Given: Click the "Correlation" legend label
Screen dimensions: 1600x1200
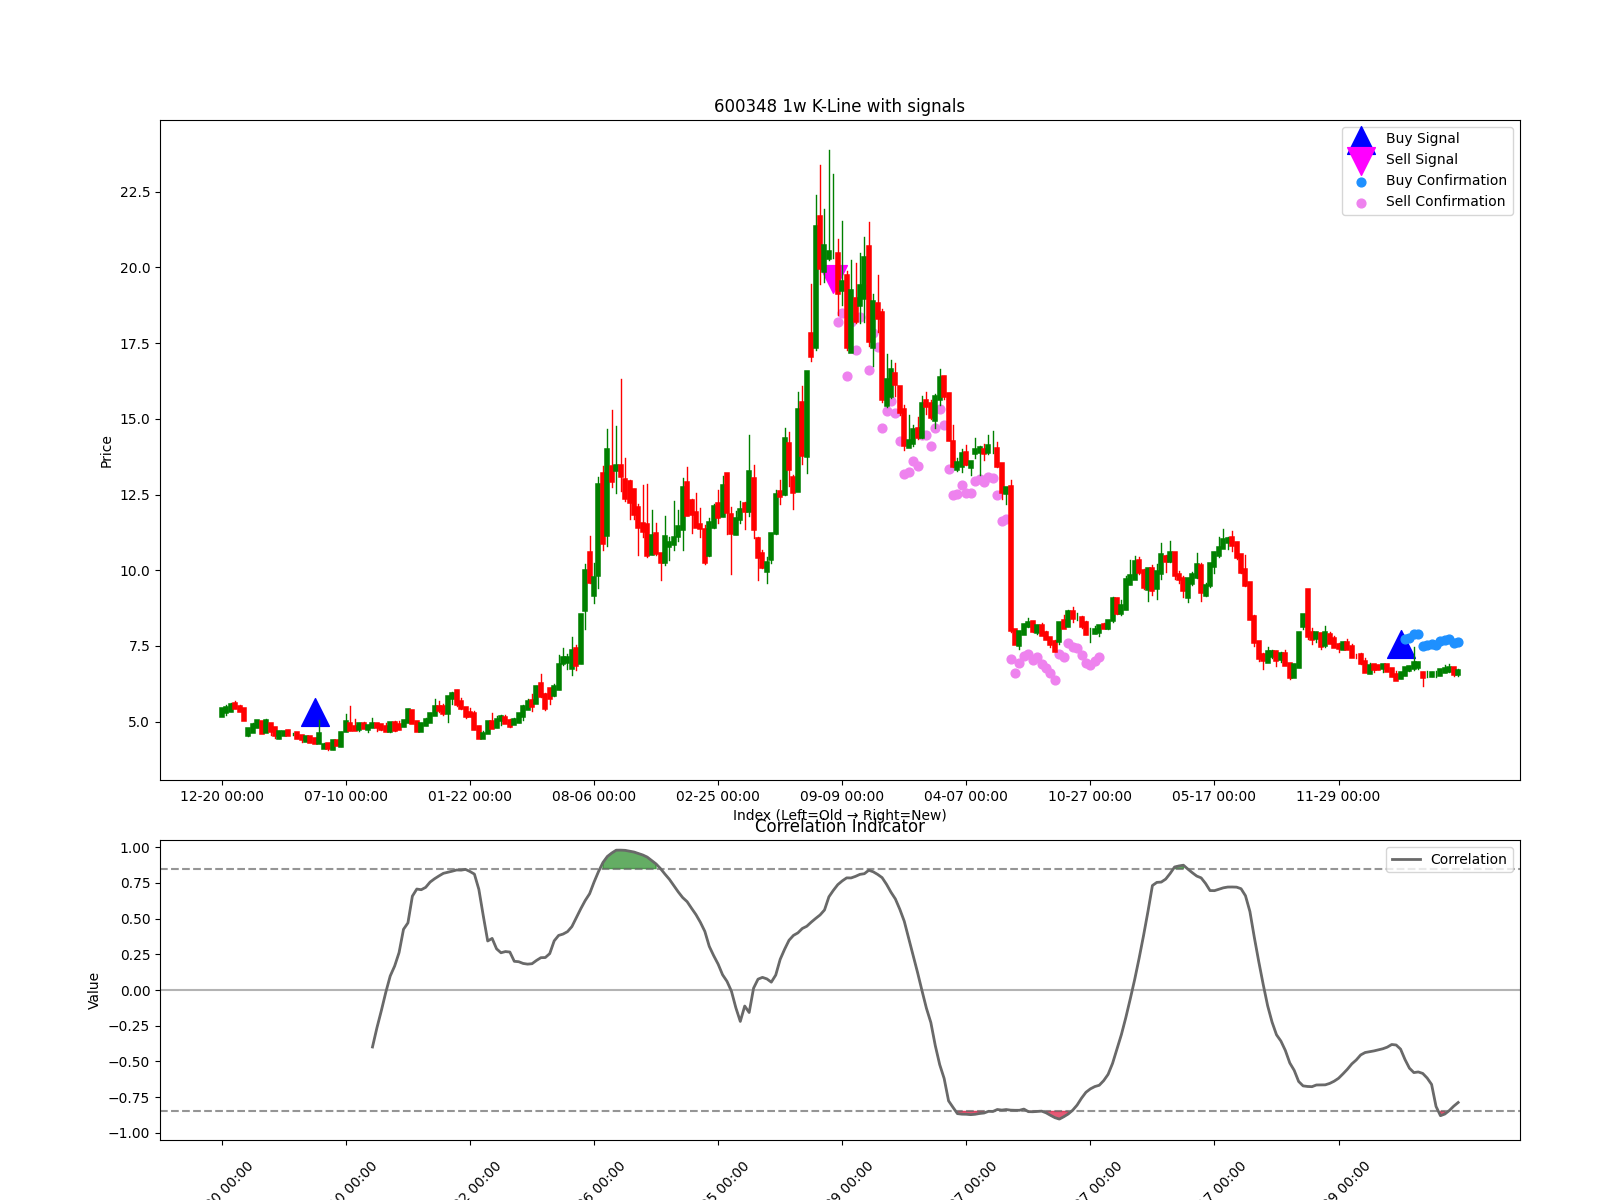Looking at the screenshot, I should coord(1468,860).
